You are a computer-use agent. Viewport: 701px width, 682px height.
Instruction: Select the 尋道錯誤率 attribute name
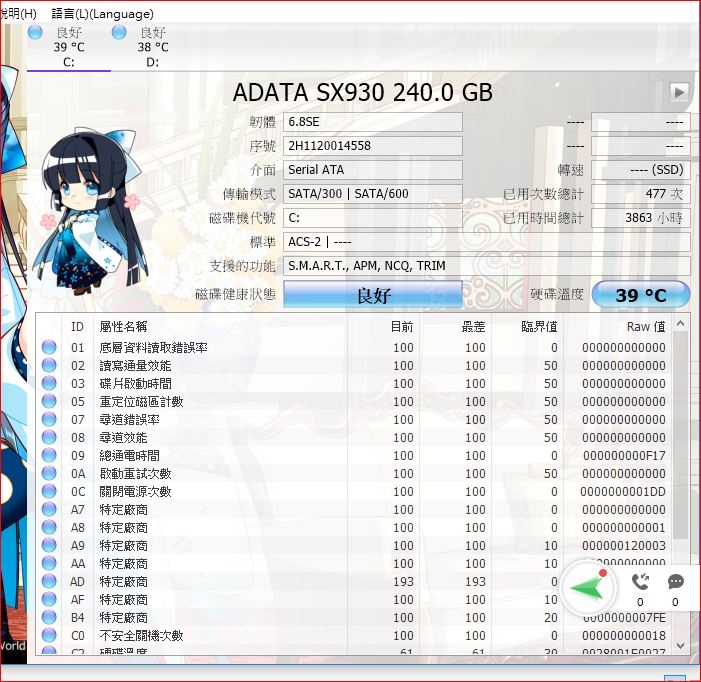coord(129,419)
